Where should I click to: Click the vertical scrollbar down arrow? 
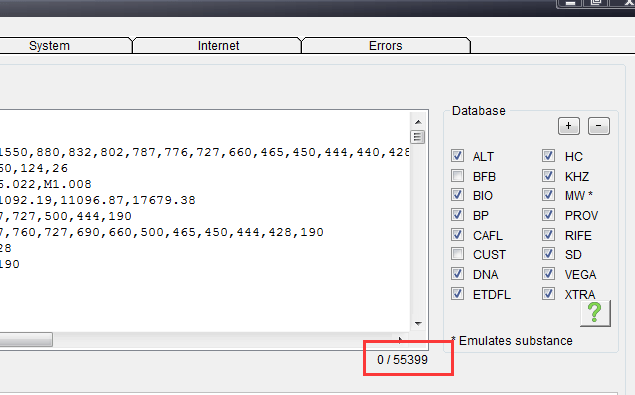(x=418, y=324)
